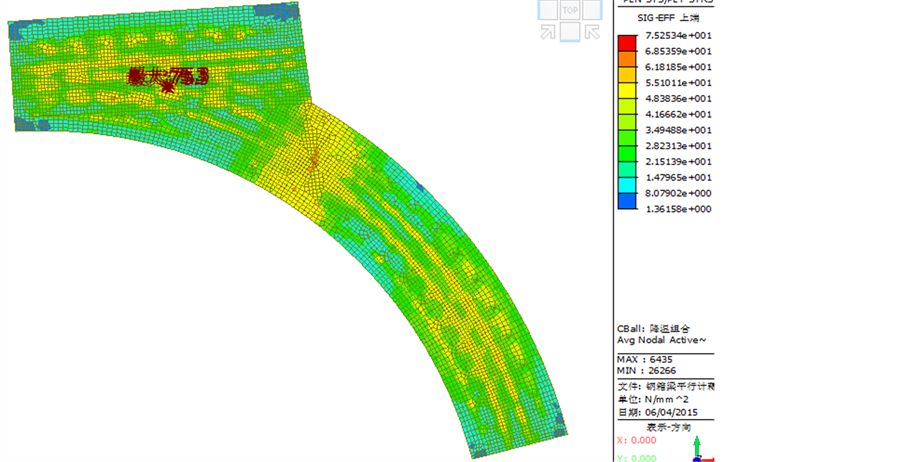The height and width of the screenshot is (462, 903).
Task: Click the TOP face of the view cube
Action: pos(569,10)
